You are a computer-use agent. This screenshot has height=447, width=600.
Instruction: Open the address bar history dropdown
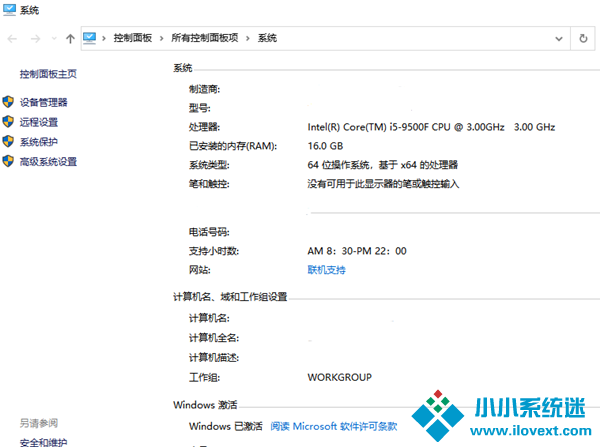[x=559, y=39]
